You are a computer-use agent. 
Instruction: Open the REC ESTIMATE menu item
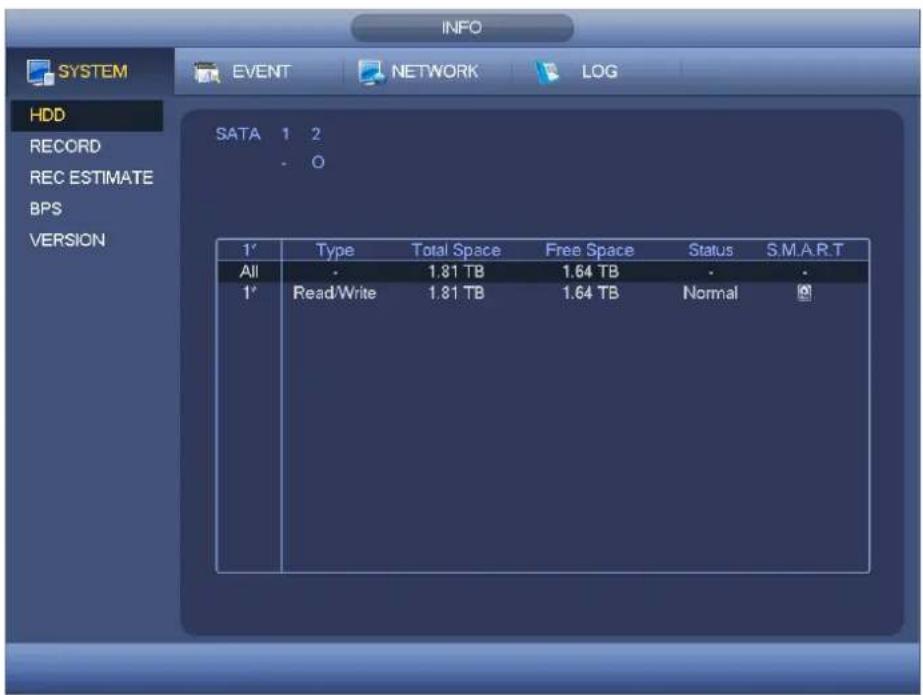point(91,178)
